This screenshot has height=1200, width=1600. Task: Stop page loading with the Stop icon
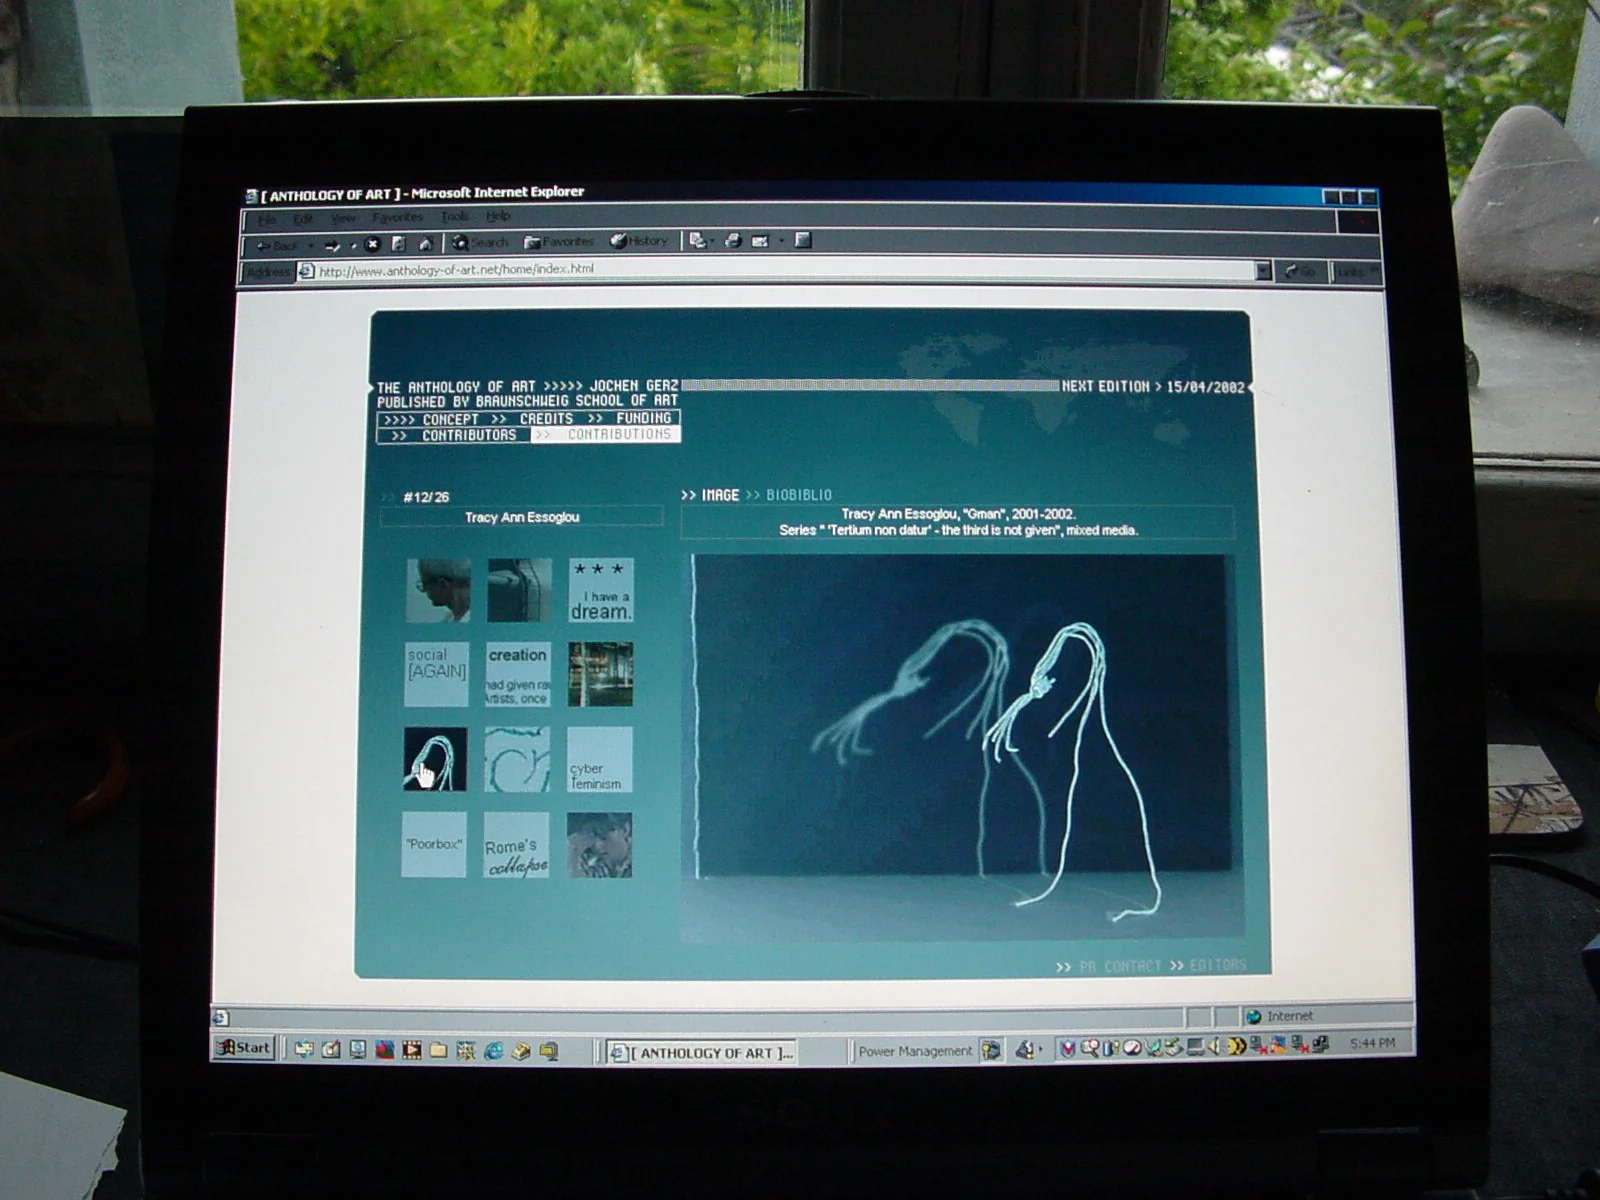click(x=373, y=243)
